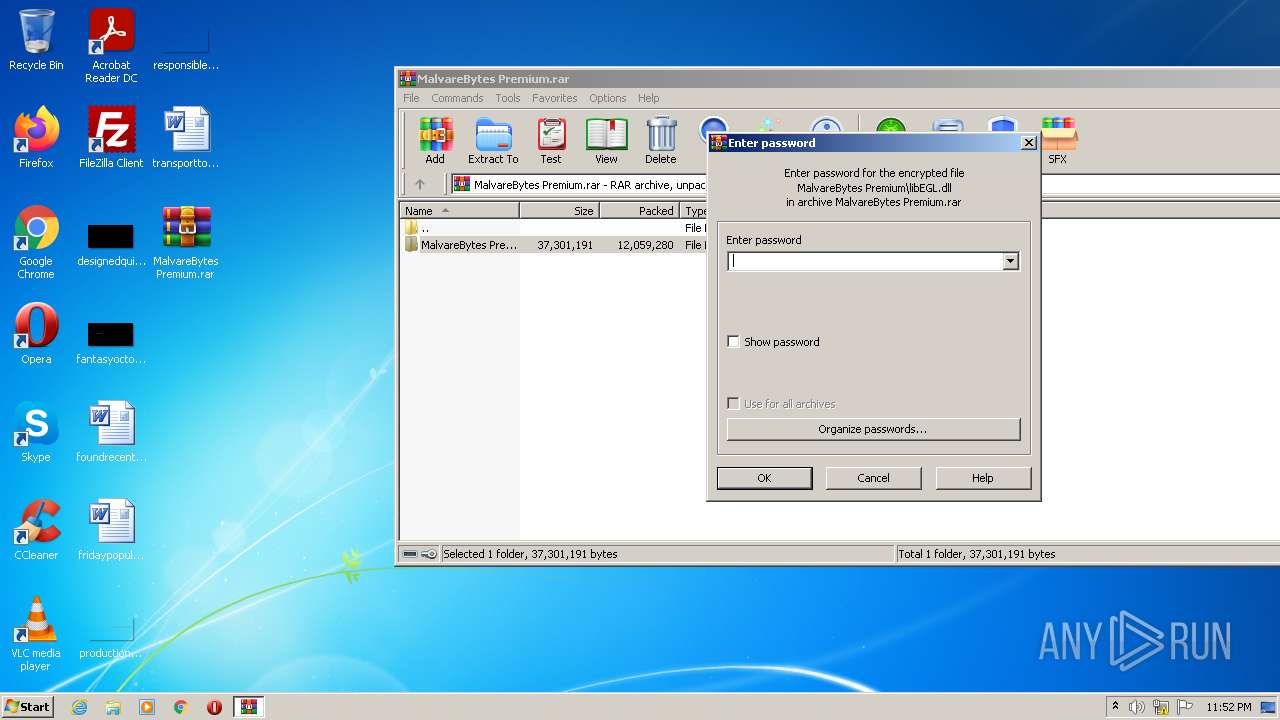1280x720 pixels.
Task: Open the Recycle Bin desktop icon
Action: coord(36,41)
